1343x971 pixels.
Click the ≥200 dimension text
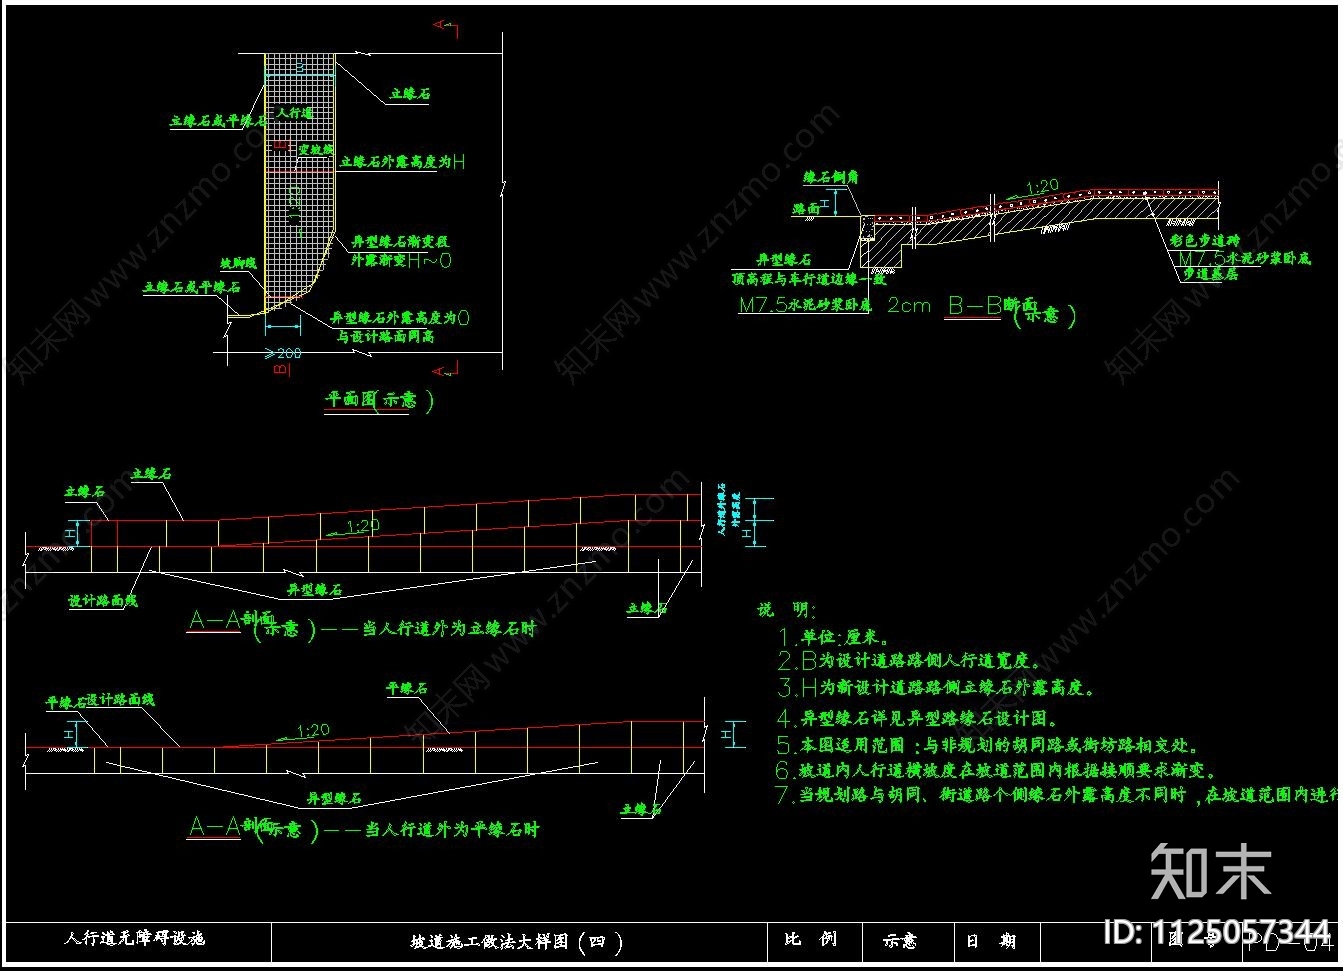click(x=283, y=354)
